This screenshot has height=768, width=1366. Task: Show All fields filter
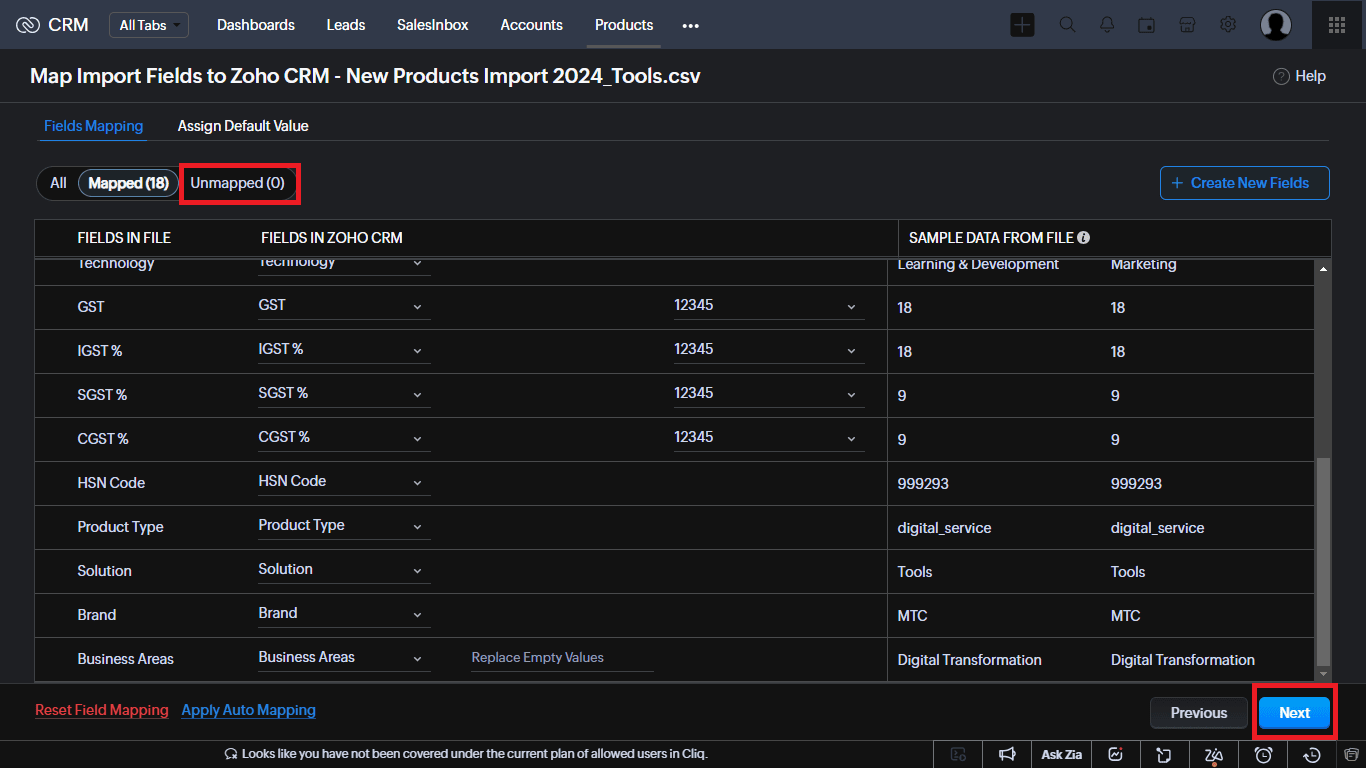pos(58,183)
